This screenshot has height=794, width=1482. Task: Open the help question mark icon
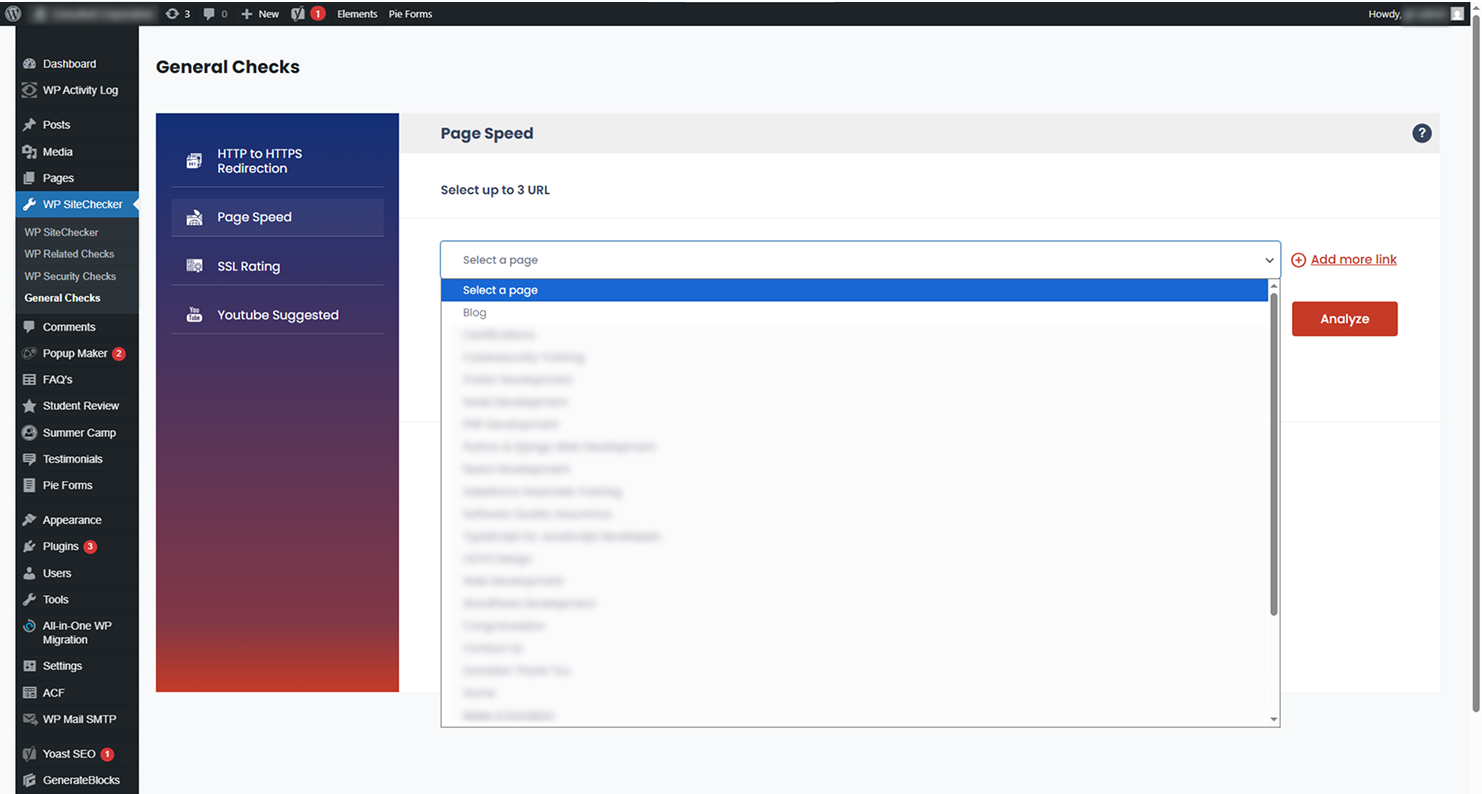(x=1421, y=133)
